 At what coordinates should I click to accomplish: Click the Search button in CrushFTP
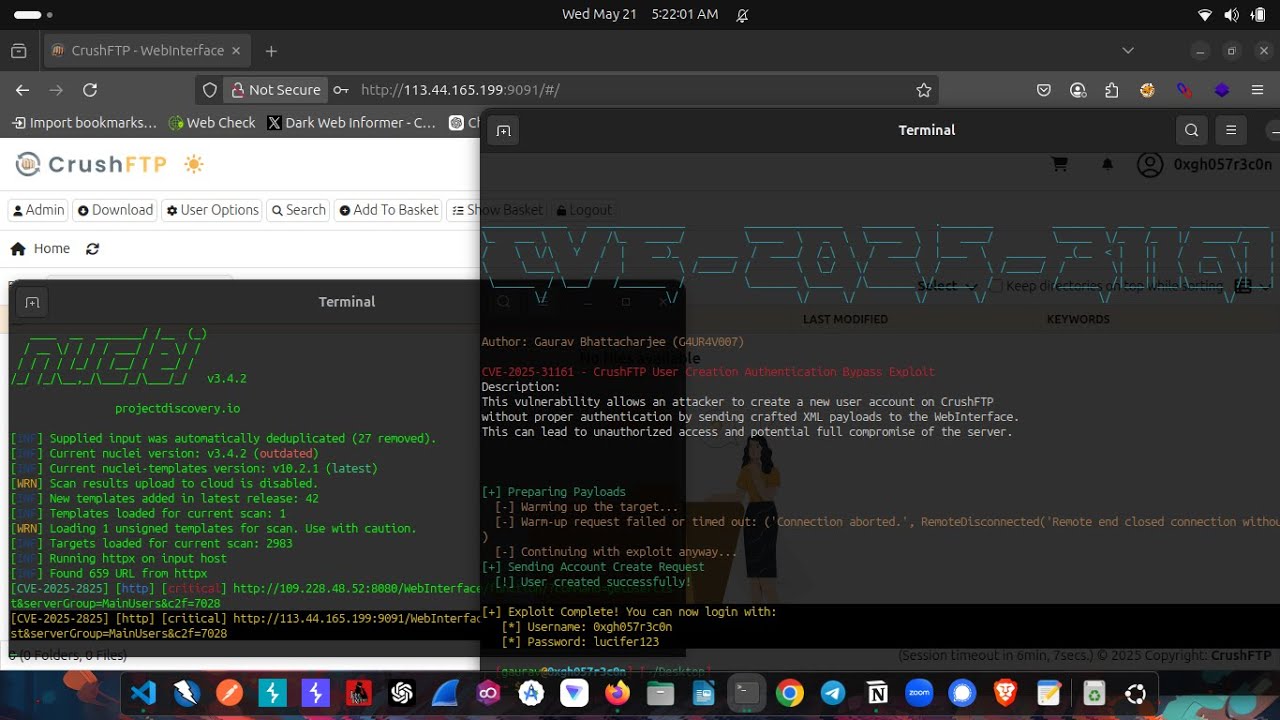[x=298, y=210]
